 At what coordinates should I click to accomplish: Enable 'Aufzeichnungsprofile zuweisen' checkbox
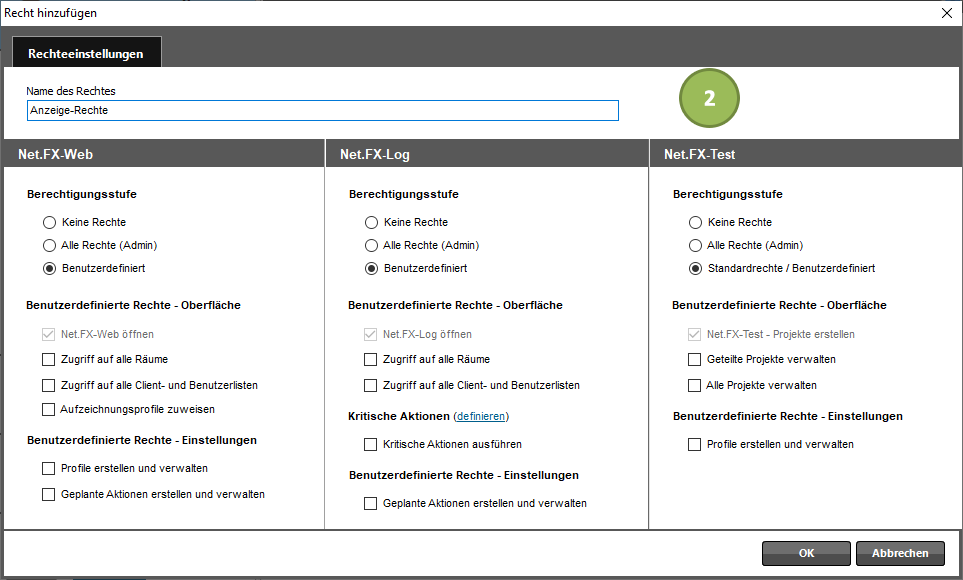(x=49, y=409)
